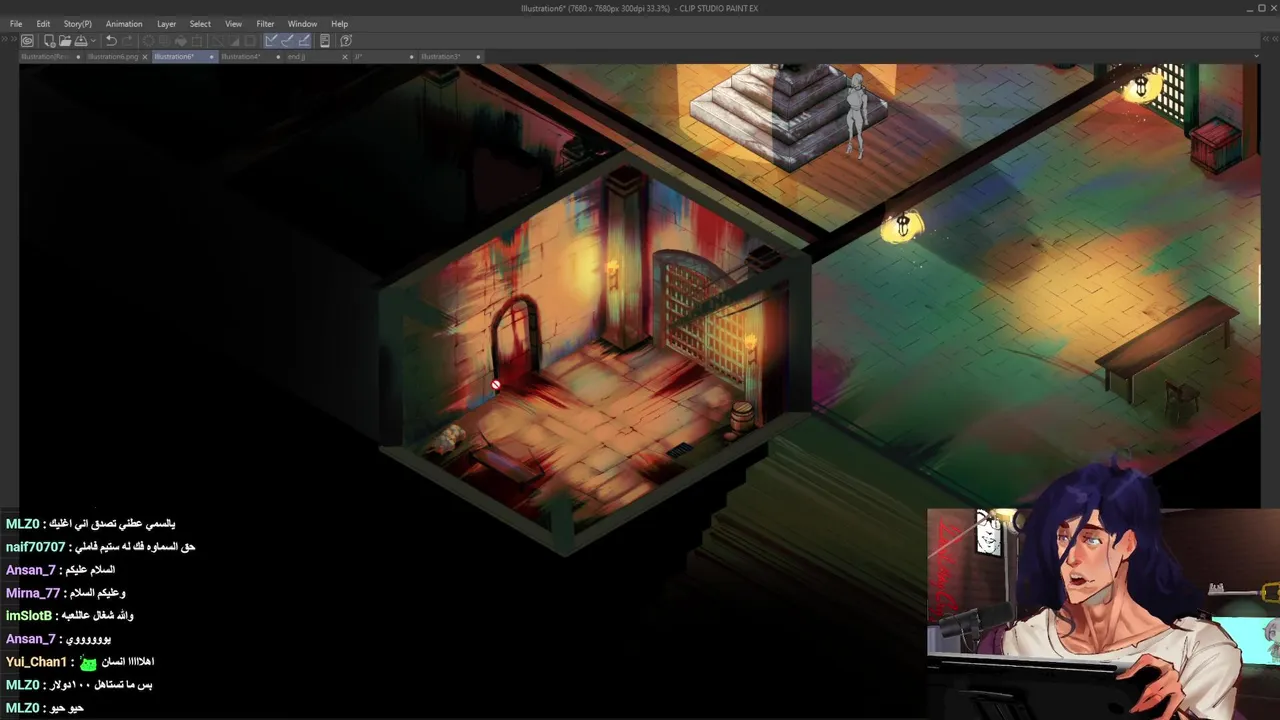Click the window title text CLIP STUDIO PAINT EX
Viewport: 1280px width, 720px height.
(x=716, y=9)
